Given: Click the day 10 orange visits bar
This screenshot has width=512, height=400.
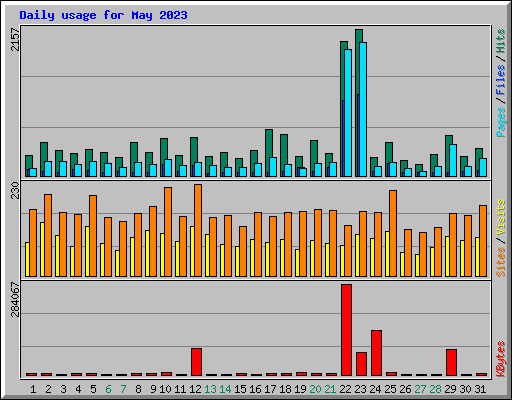Looking at the screenshot, I should point(168,232).
